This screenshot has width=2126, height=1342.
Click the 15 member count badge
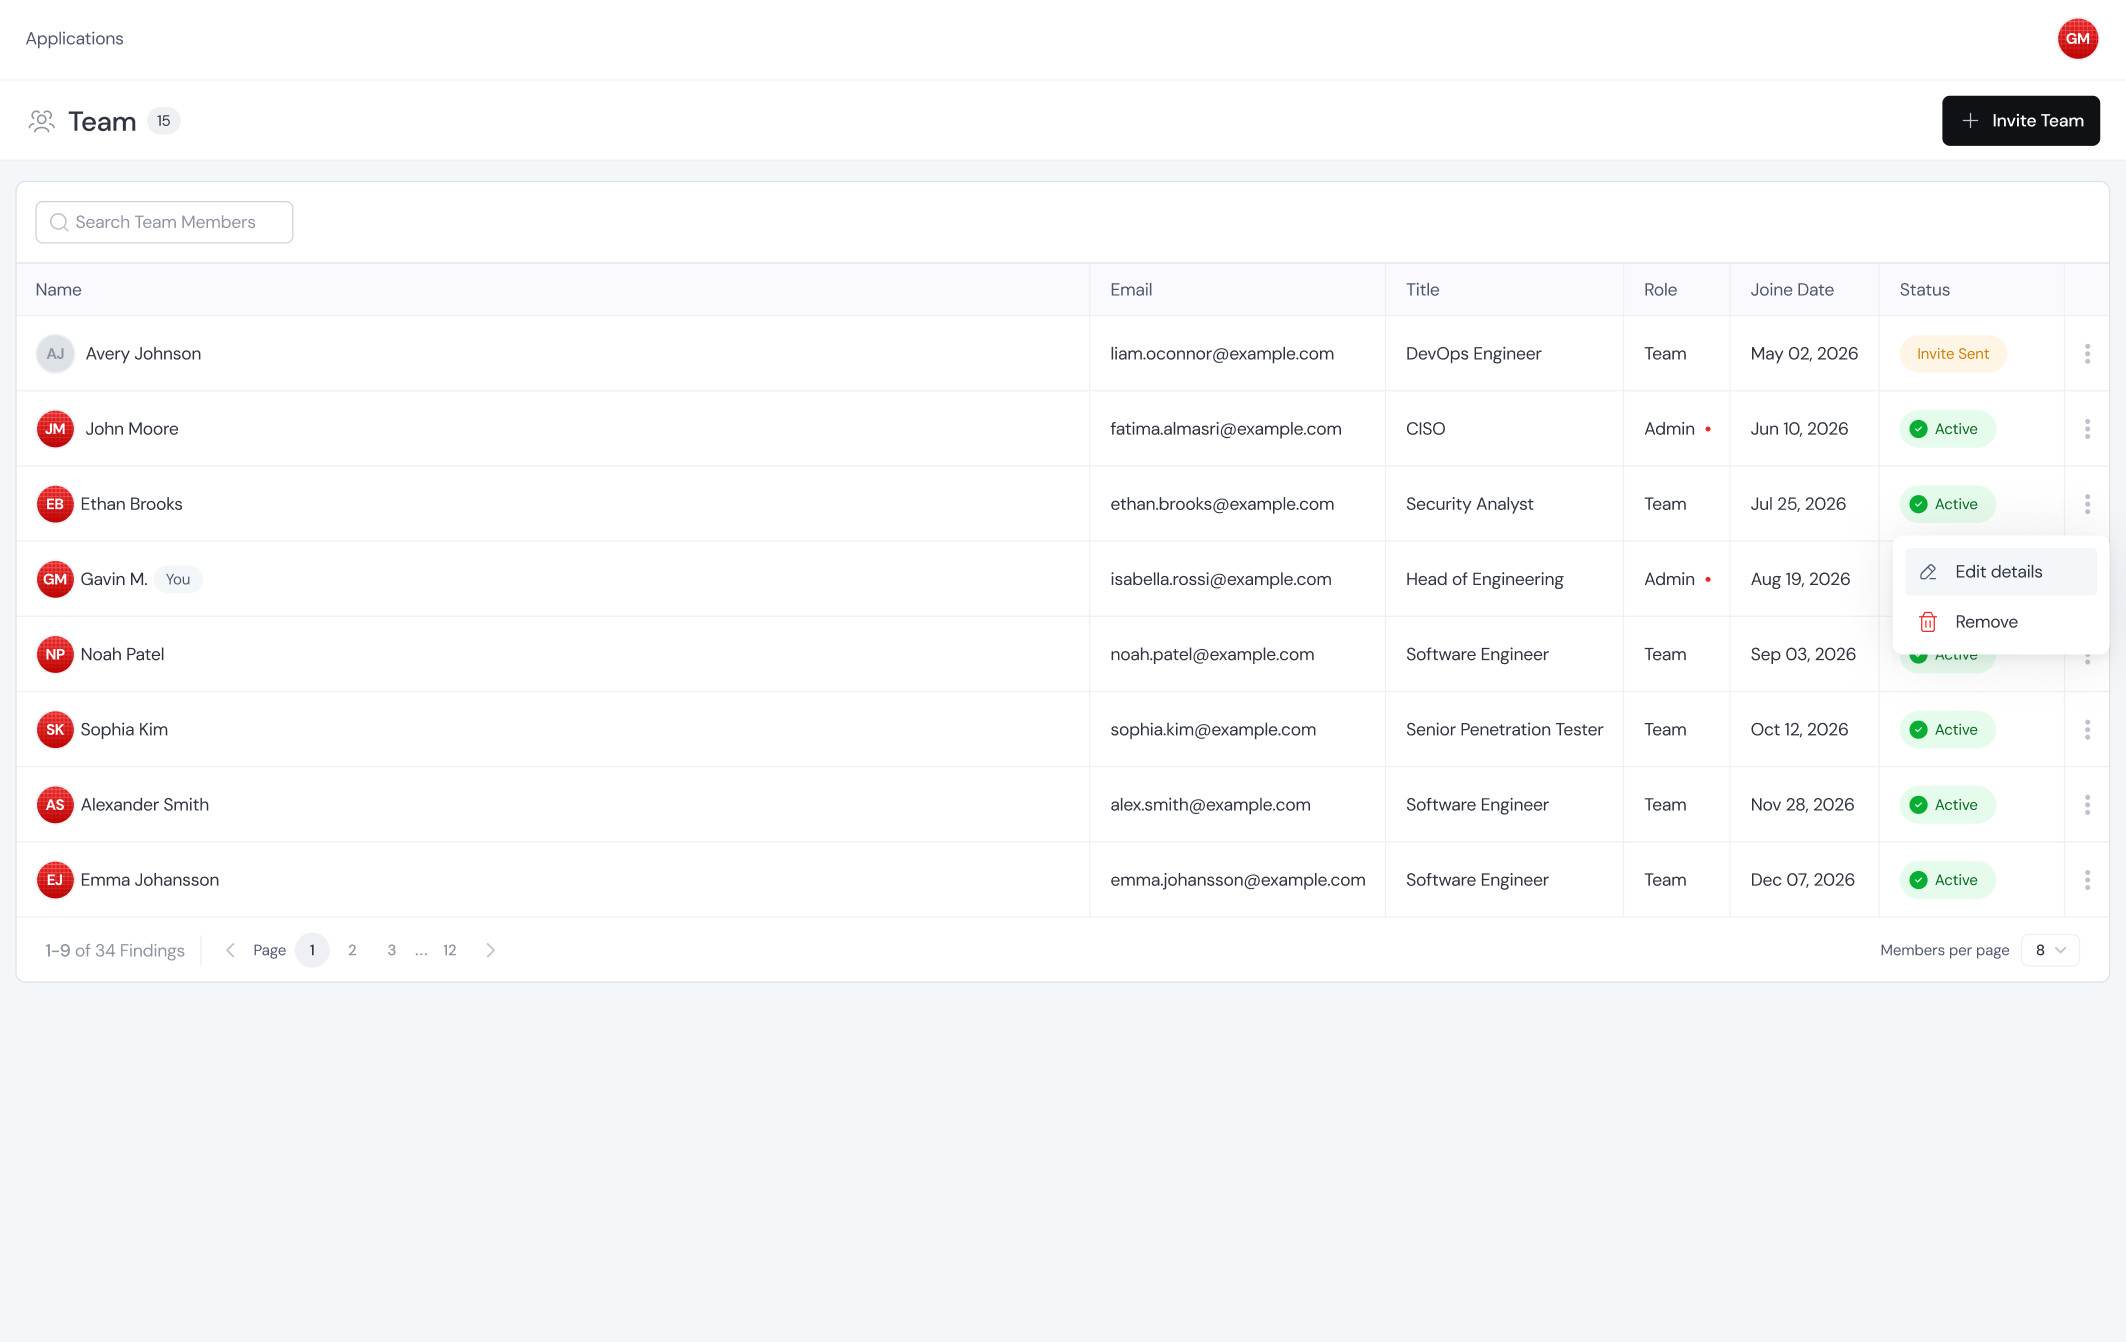click(163, 121)
